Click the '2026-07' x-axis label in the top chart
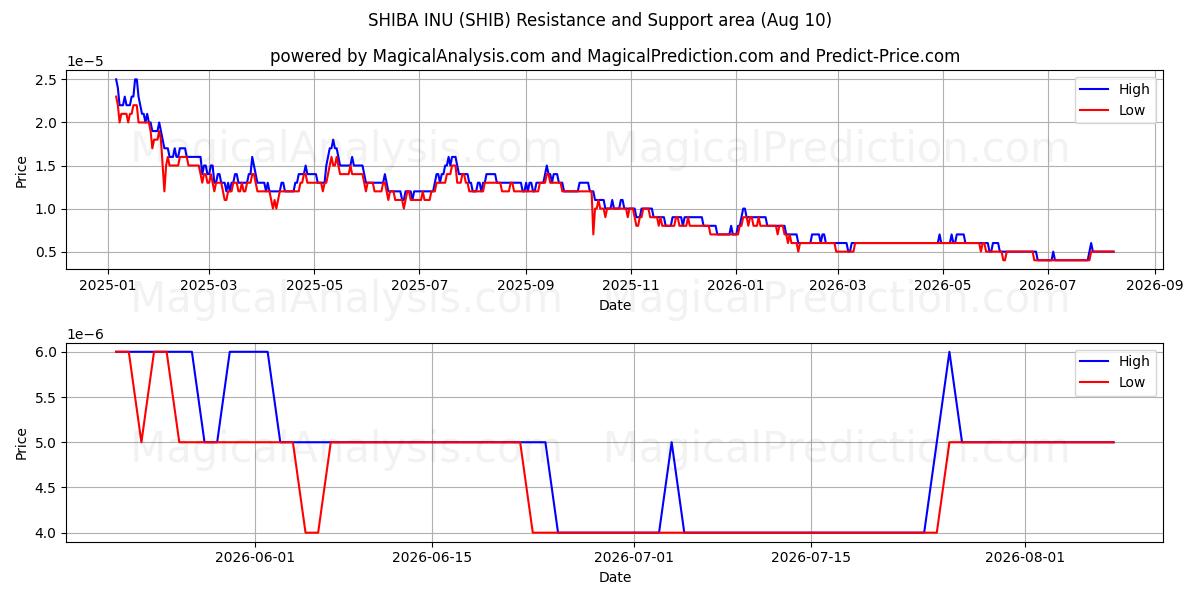 1048,286
